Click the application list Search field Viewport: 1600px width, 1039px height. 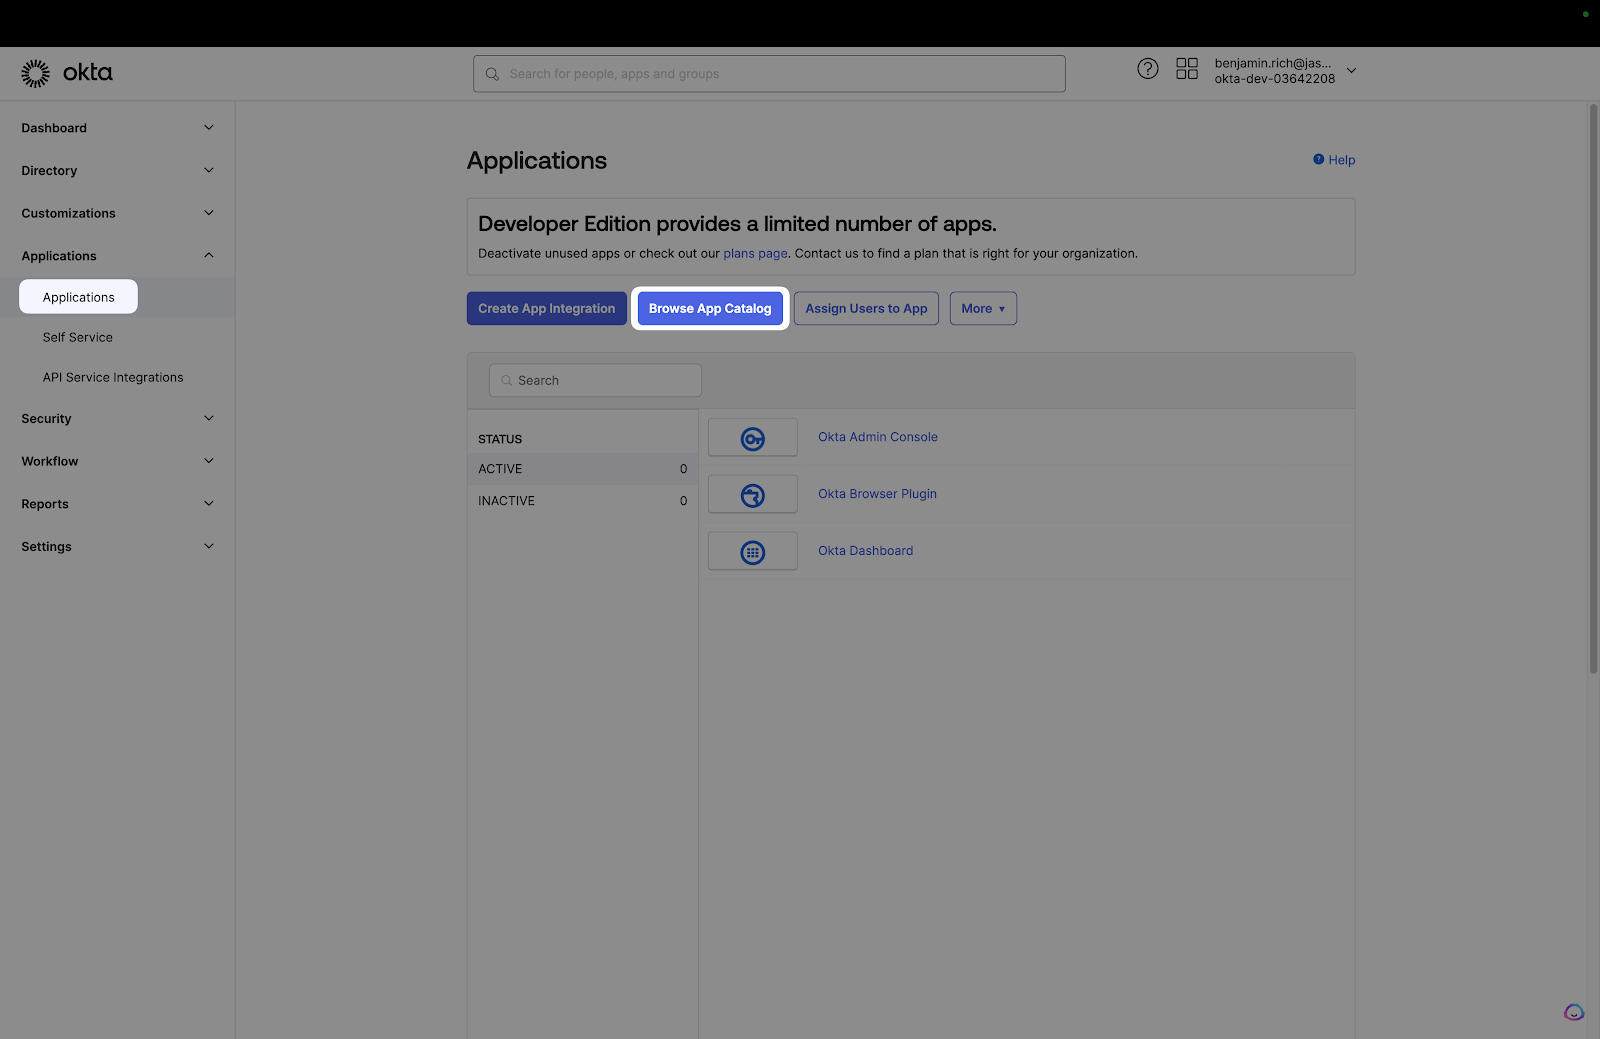(595, 381)
